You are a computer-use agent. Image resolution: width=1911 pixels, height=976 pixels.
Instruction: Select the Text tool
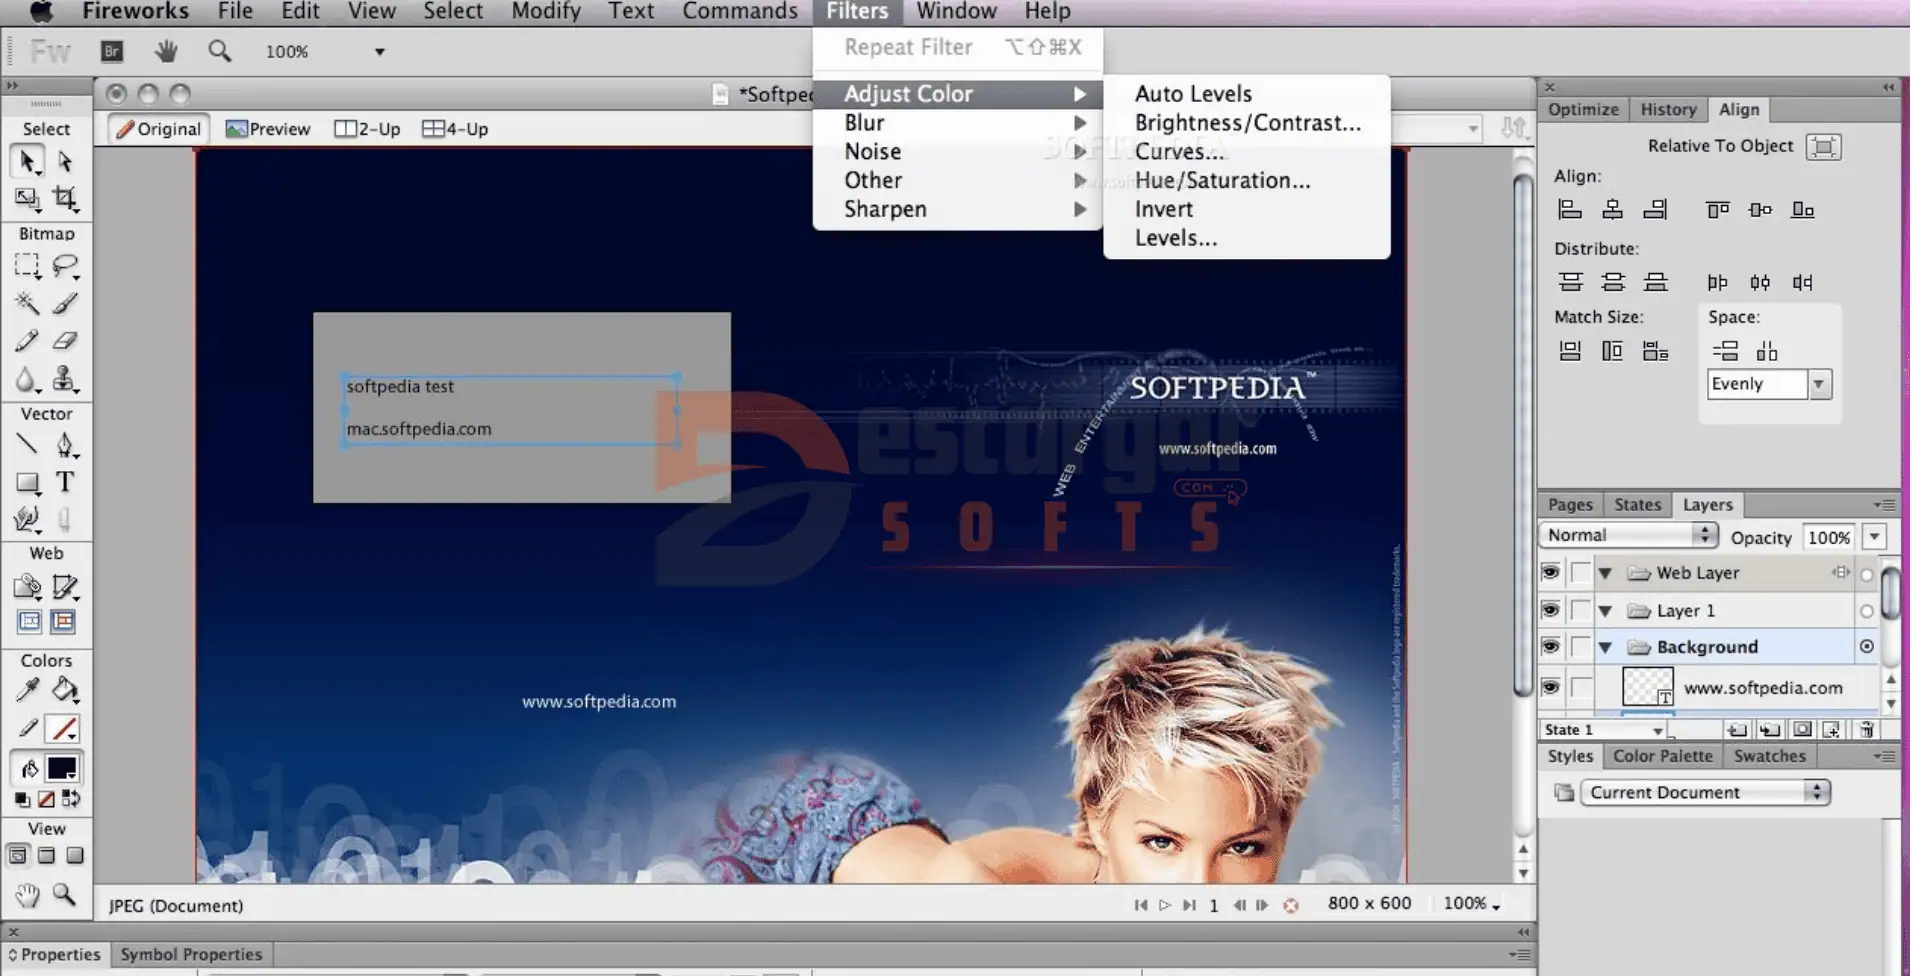[65, 483]
